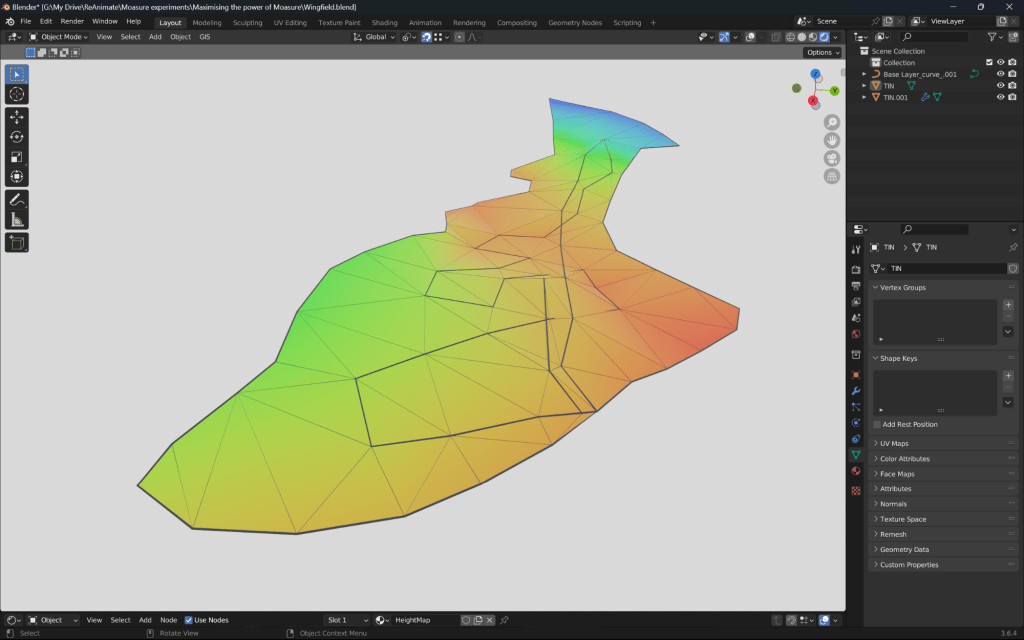Select the Move tool in toolbar
Viewport: 1024px width, 640px height.
(x=17, y=117)
